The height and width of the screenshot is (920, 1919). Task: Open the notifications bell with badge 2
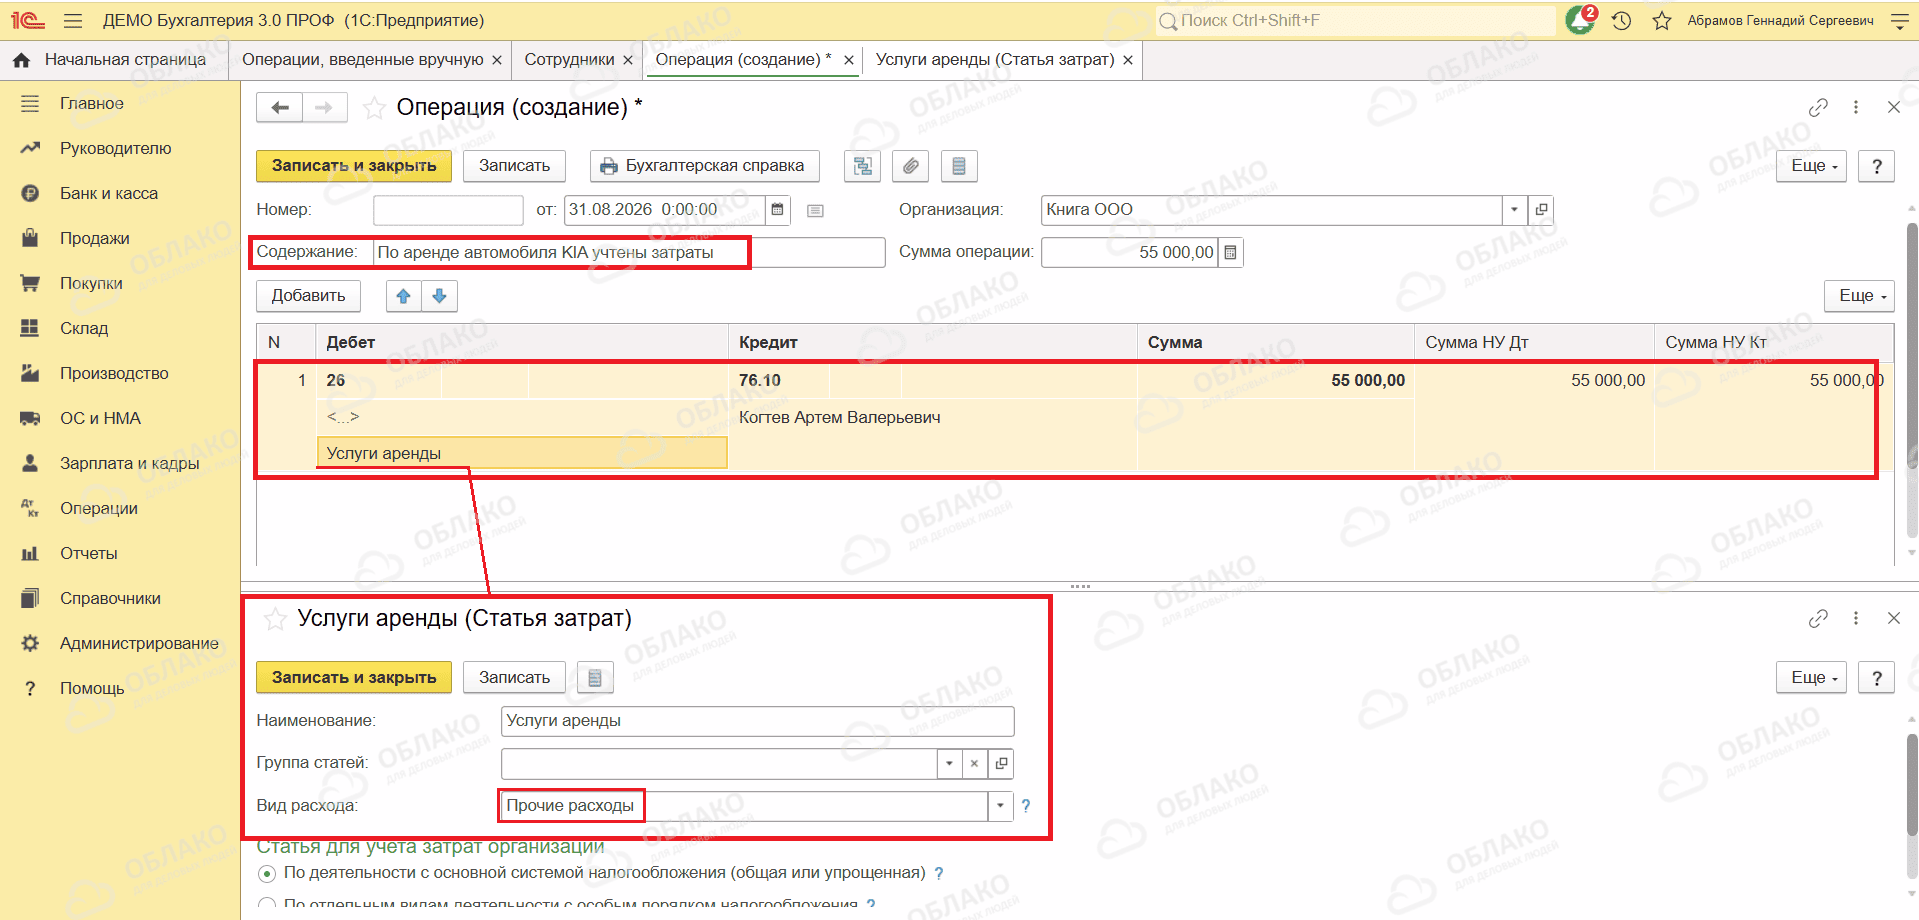[x=1581, y=19]
